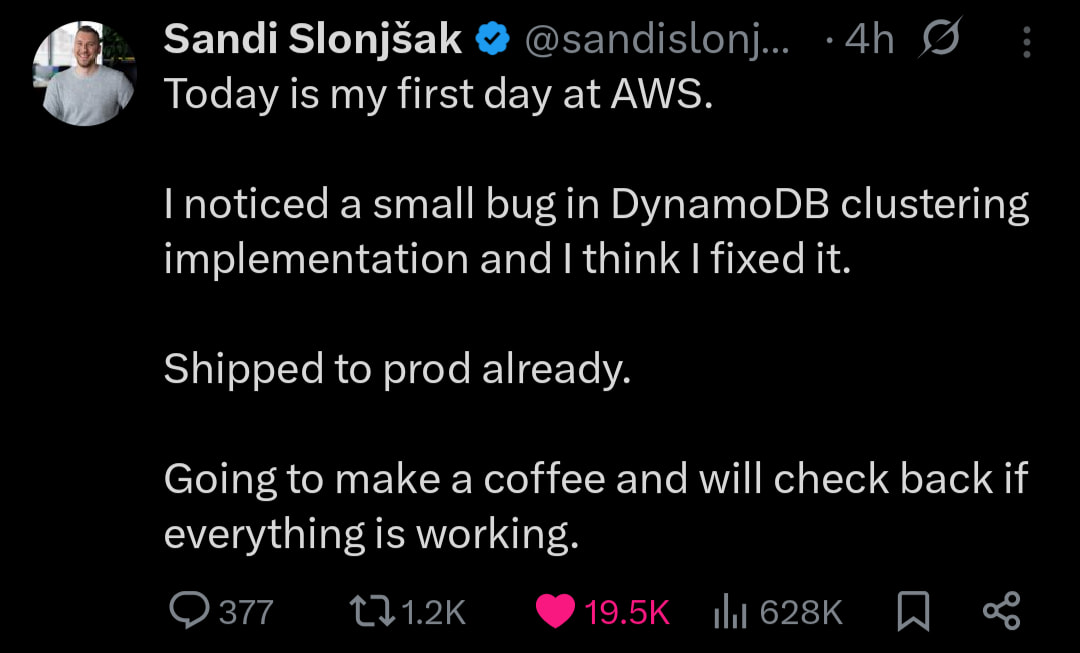The height and width of the screenshot is (653, 1080).
Task: Tap the Grok slashed-circle icon
Action: (x=939, y=40)
